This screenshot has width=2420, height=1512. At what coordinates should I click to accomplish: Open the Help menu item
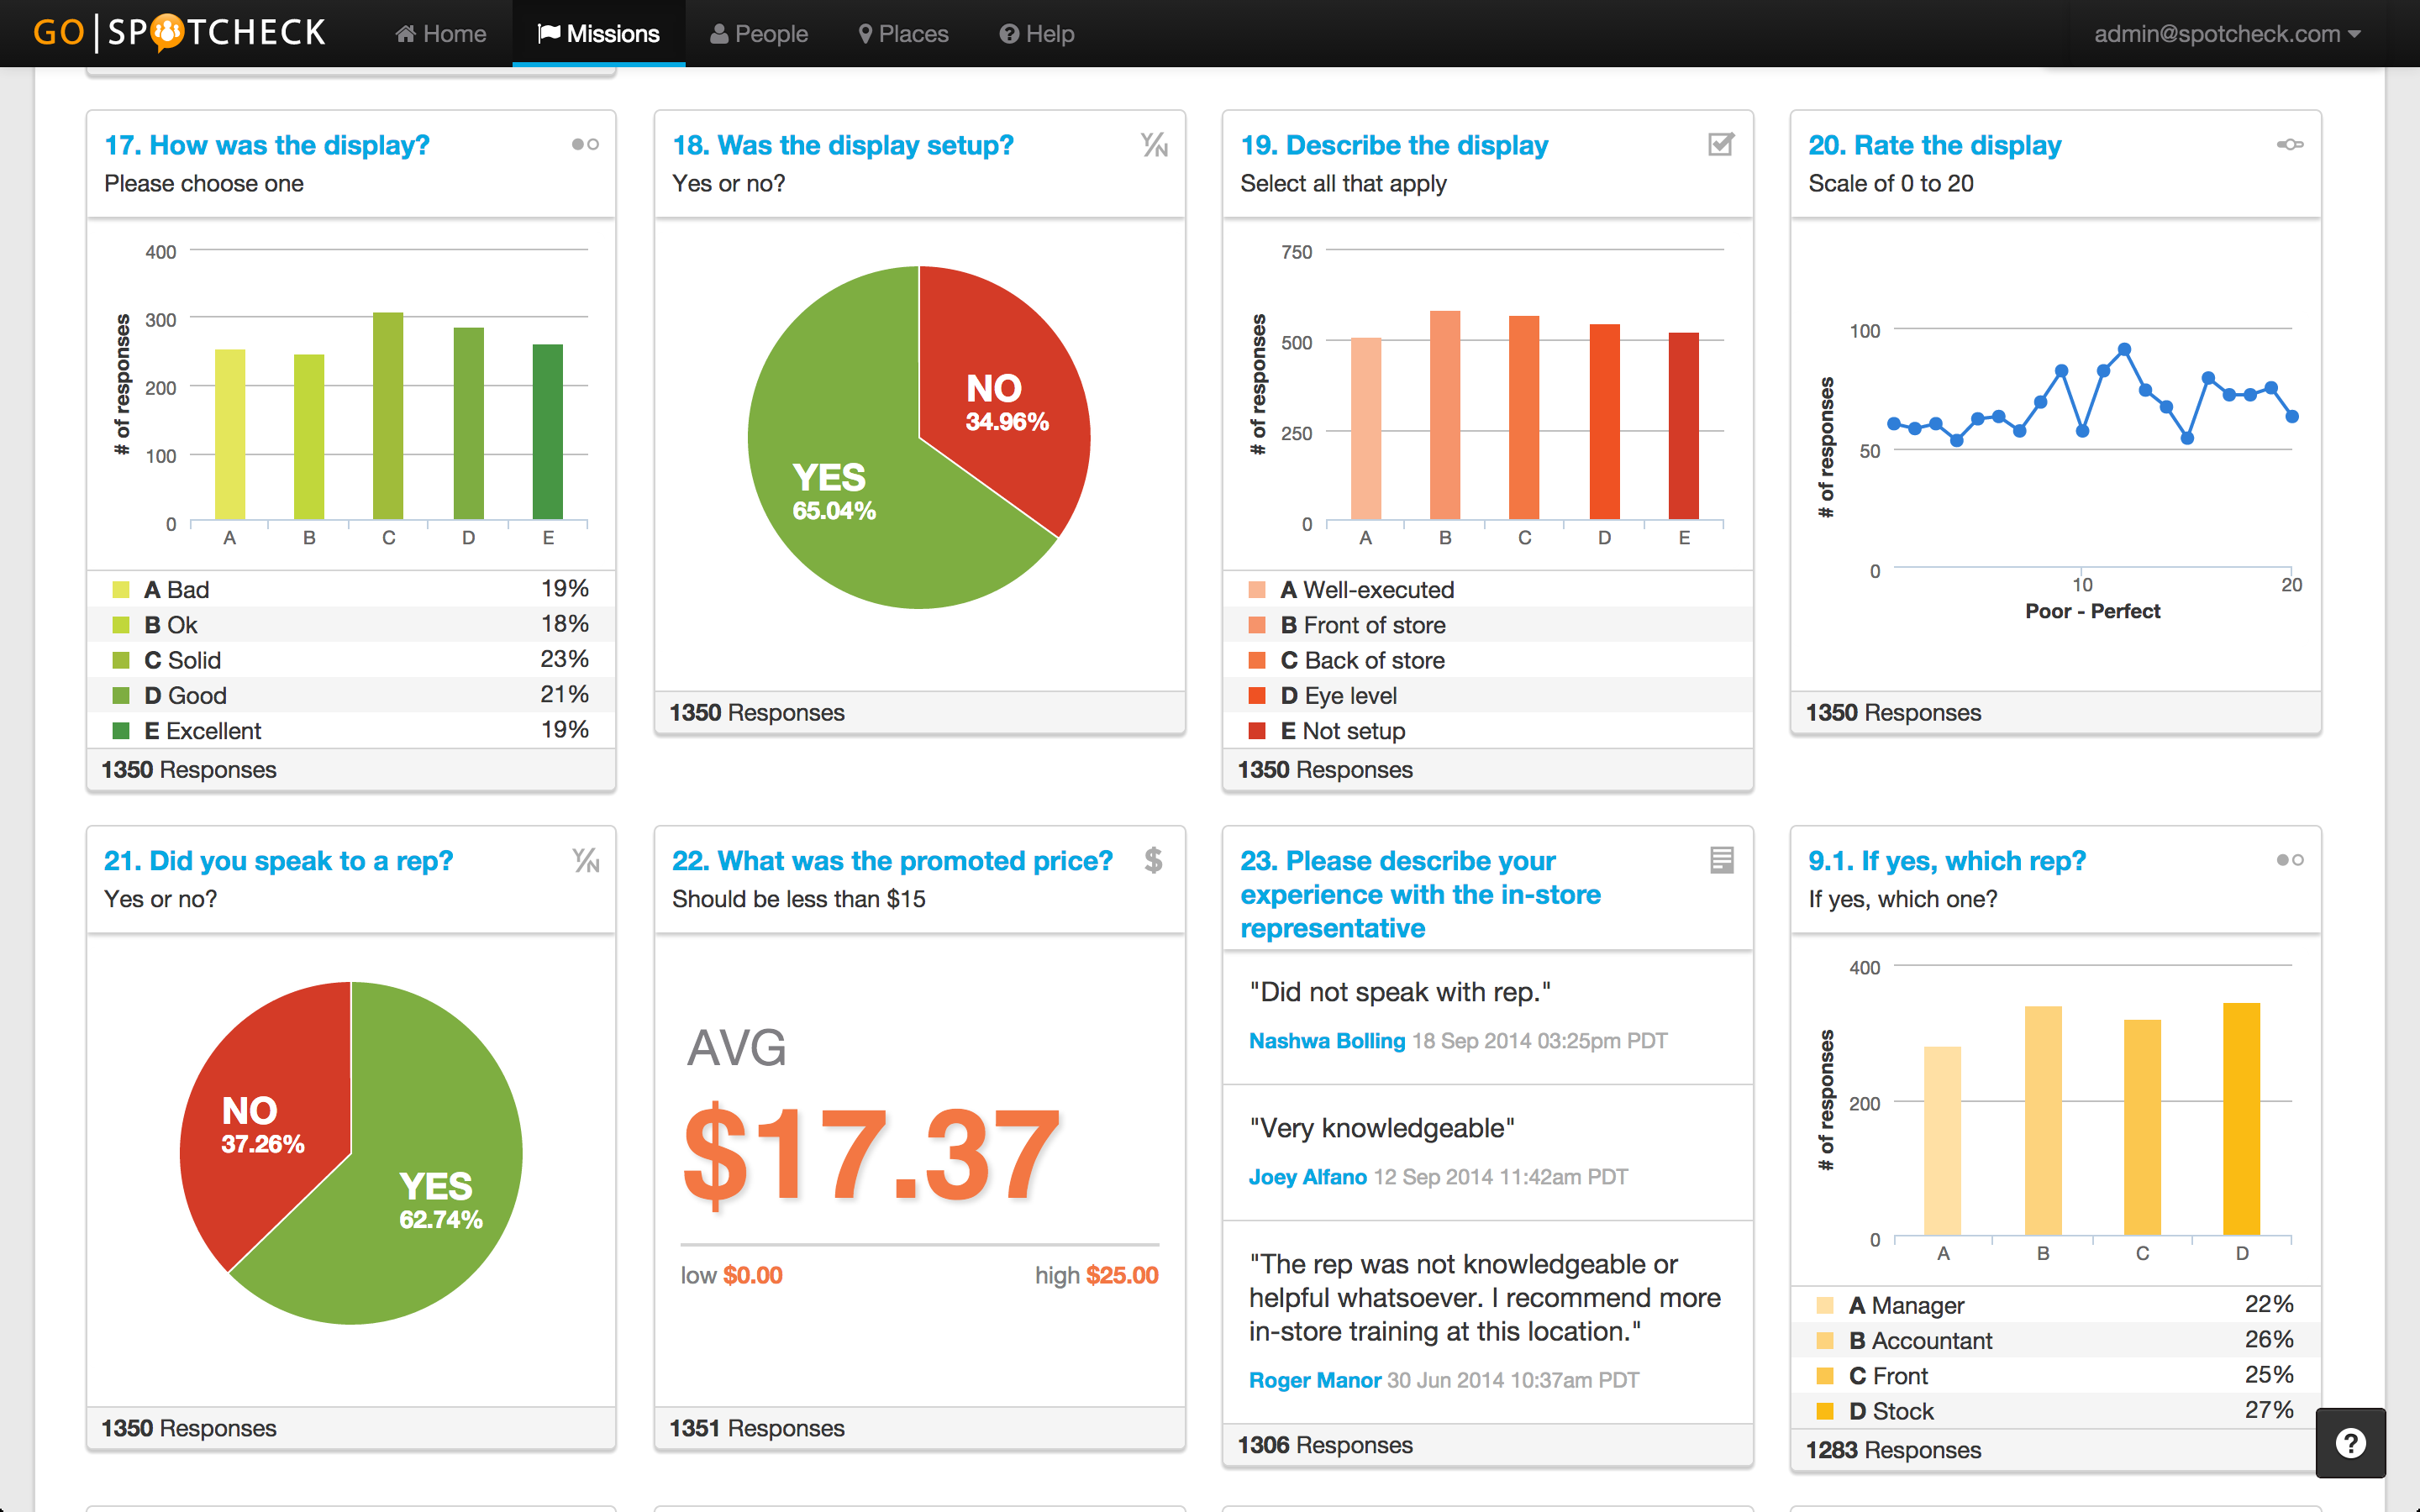coord(1037,34)
